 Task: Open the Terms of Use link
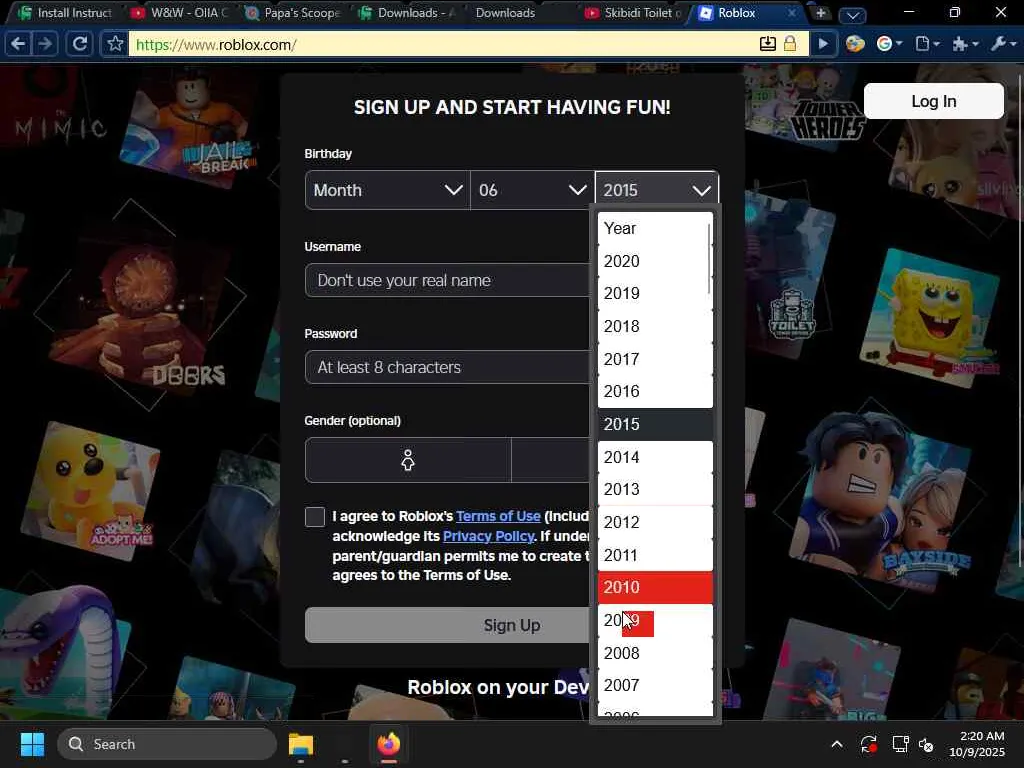tap(498, 516)
